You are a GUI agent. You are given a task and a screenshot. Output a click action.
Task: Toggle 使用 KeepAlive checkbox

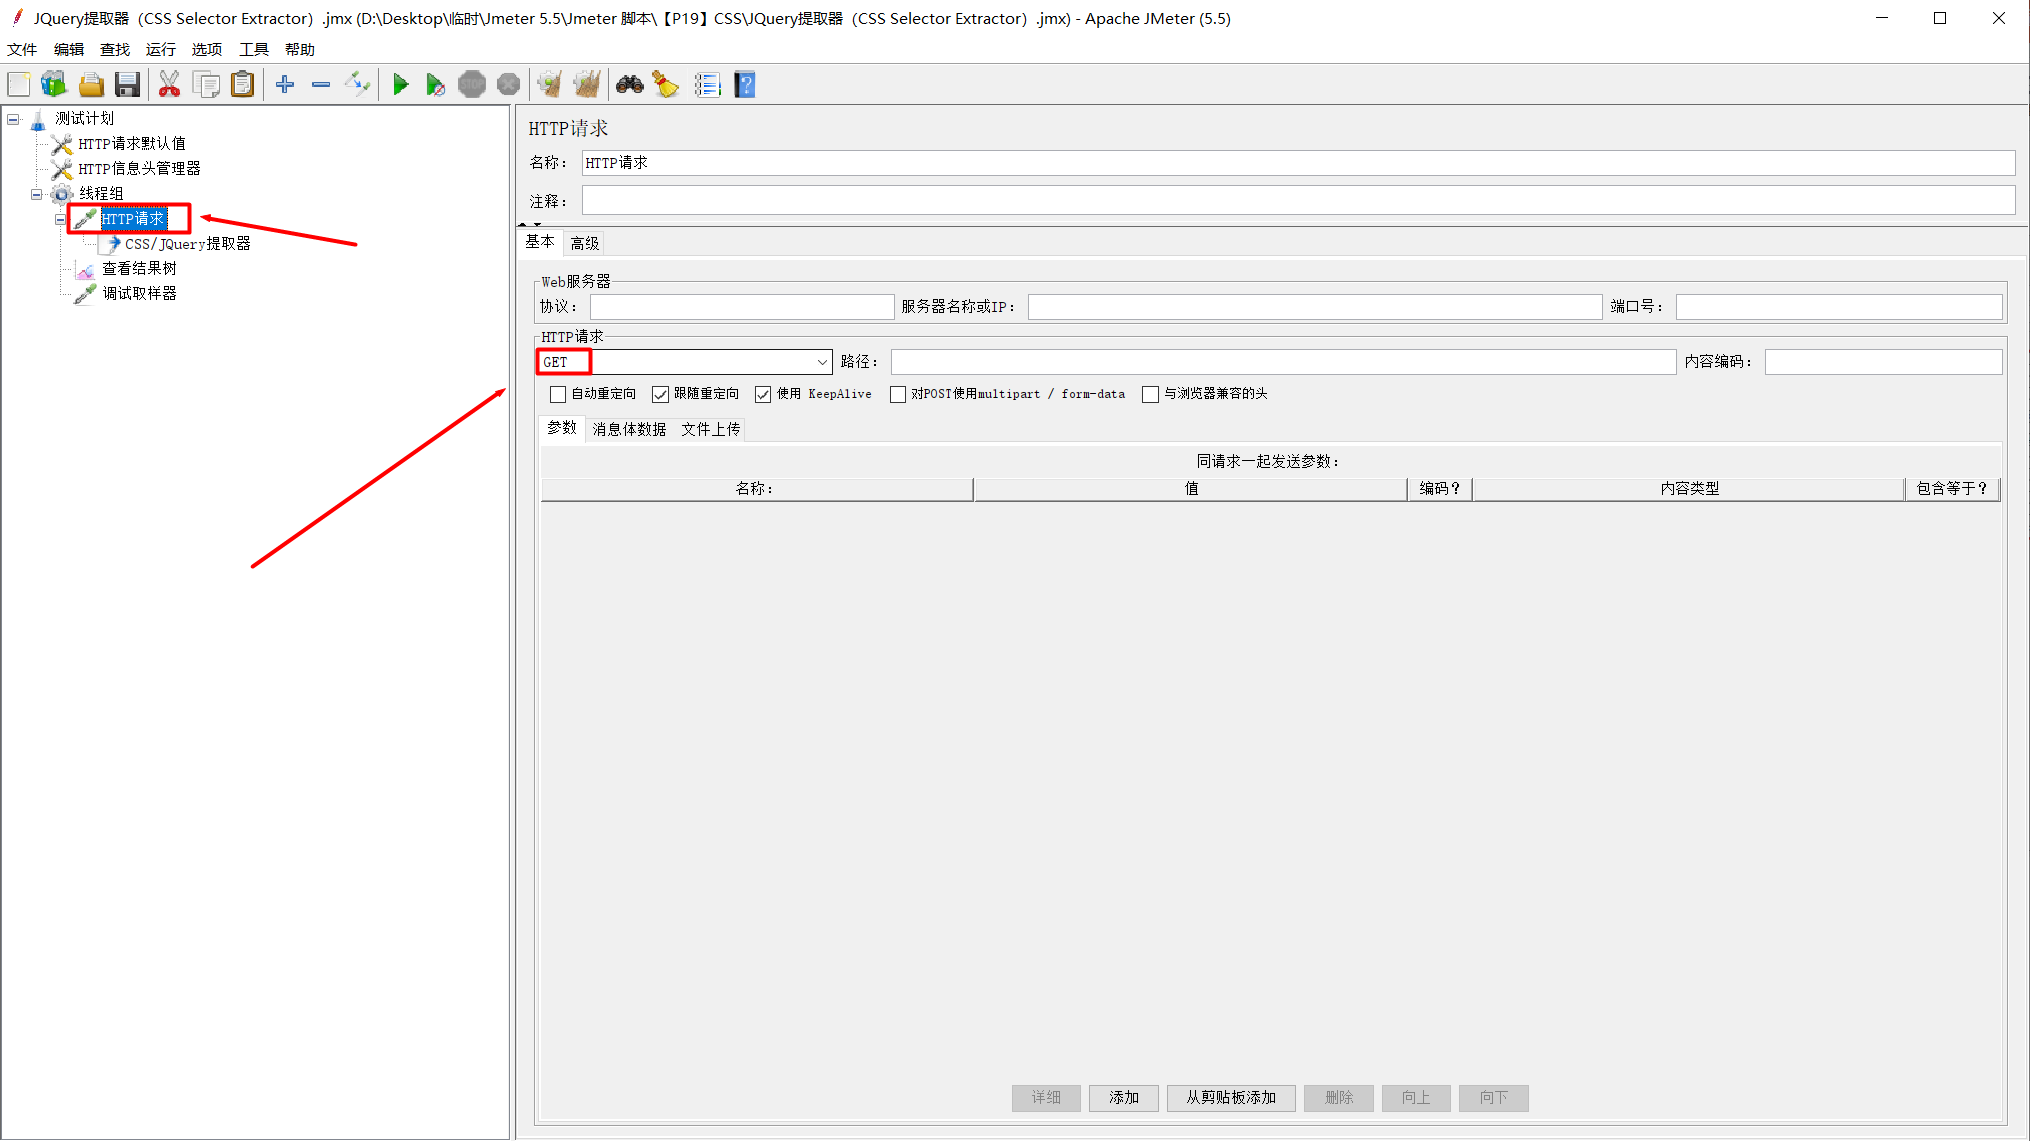[763, 394]
